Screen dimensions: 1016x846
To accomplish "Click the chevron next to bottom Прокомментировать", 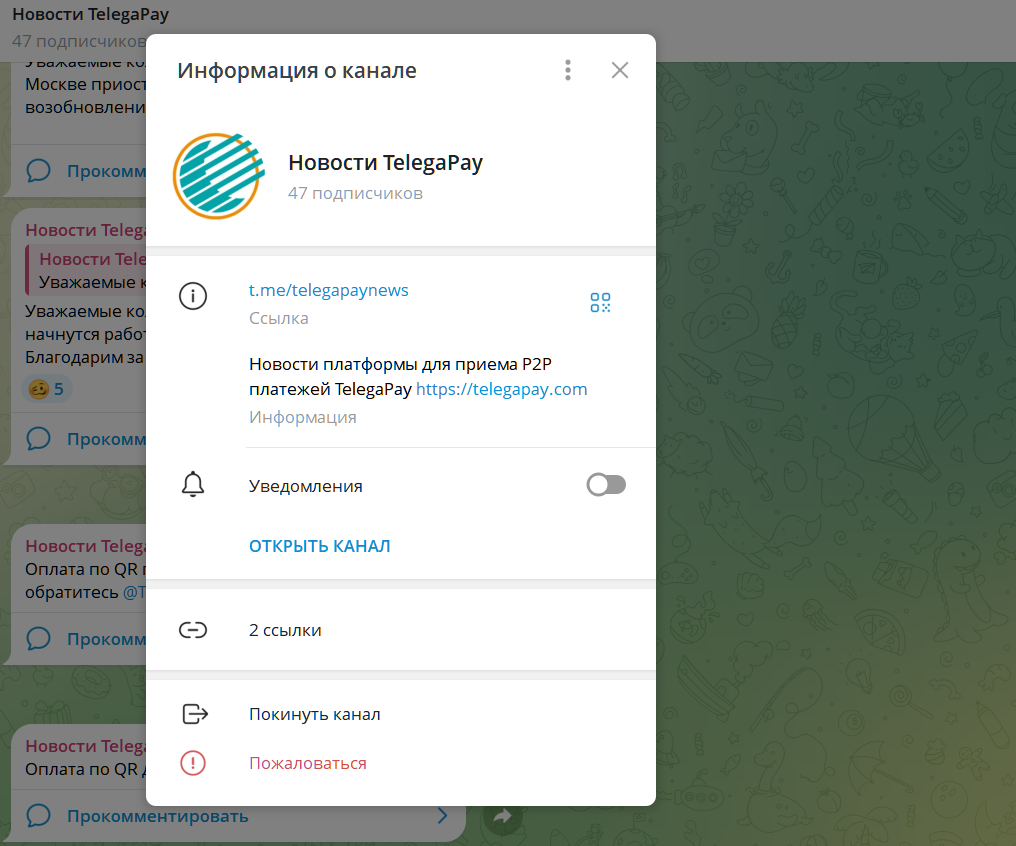I will point(442,816).
